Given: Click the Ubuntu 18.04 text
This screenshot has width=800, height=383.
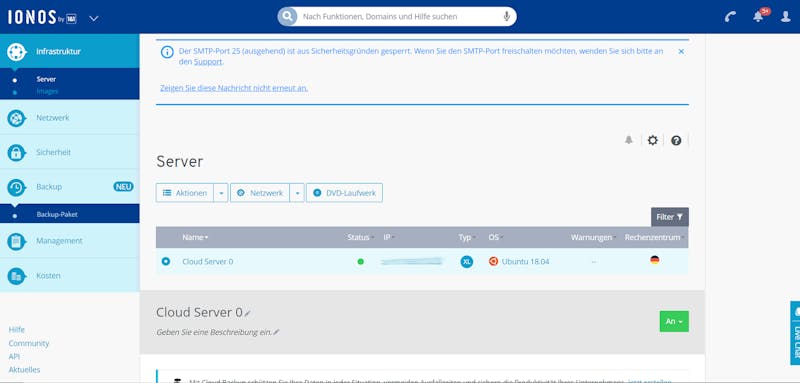Looking at the screenshot, I should click(x=525, y=262).
